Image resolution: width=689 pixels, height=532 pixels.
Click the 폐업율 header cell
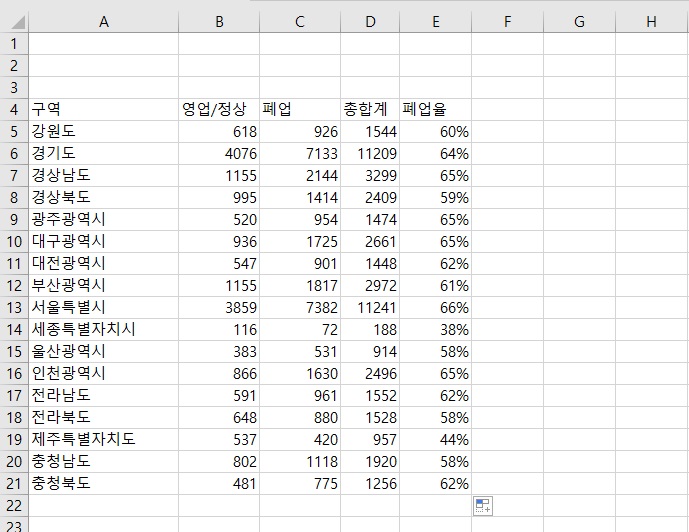tap(435, 110)
